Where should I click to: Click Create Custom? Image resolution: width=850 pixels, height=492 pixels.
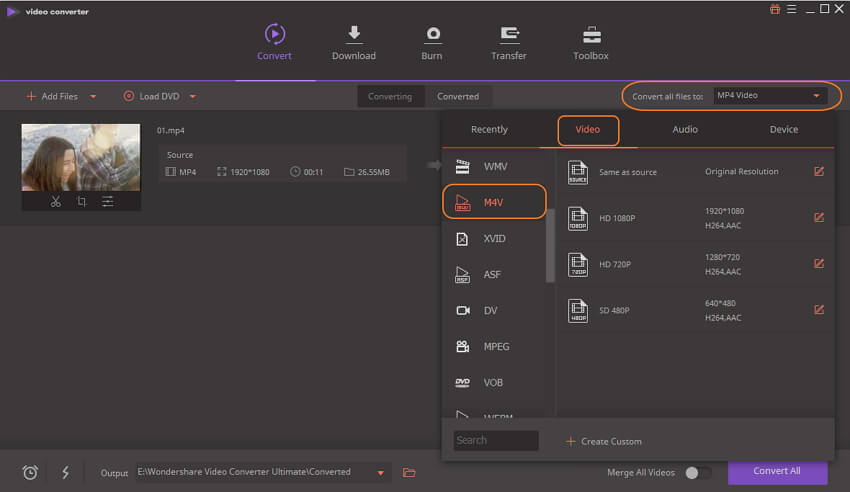click(x=603, y=442)
